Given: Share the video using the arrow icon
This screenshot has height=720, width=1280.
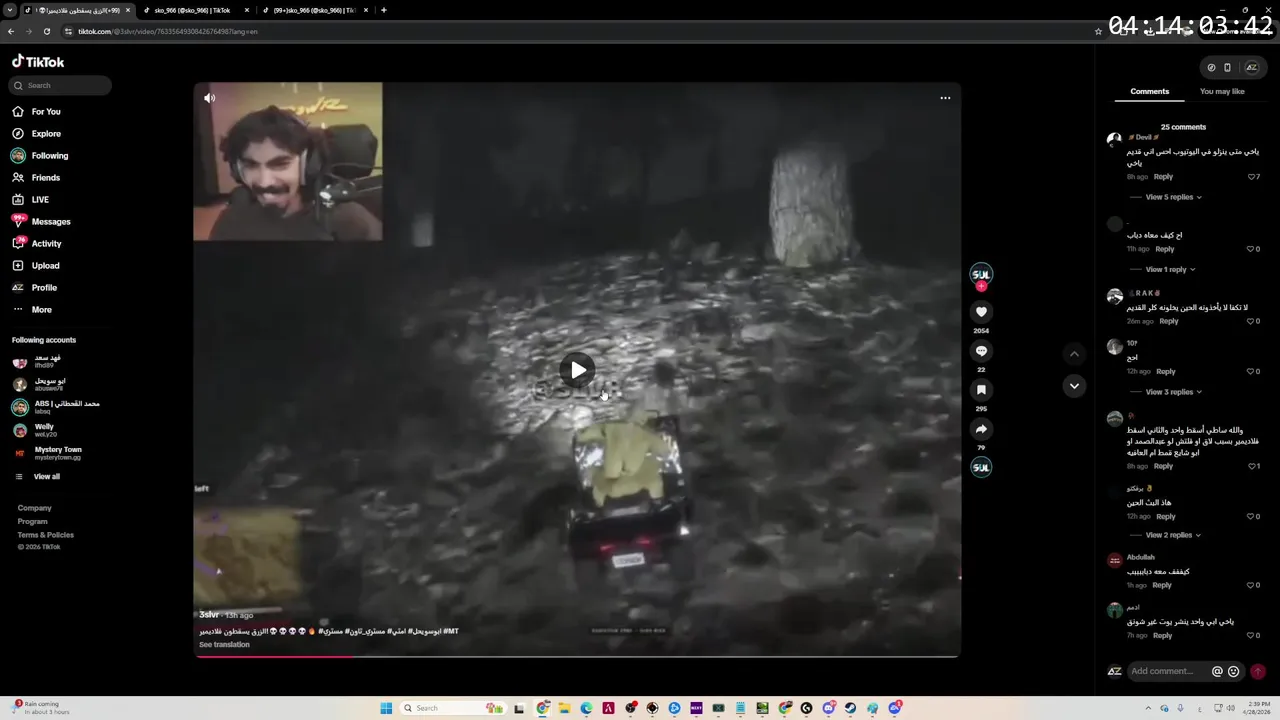Looking at the screenshot, I should 981,429.
